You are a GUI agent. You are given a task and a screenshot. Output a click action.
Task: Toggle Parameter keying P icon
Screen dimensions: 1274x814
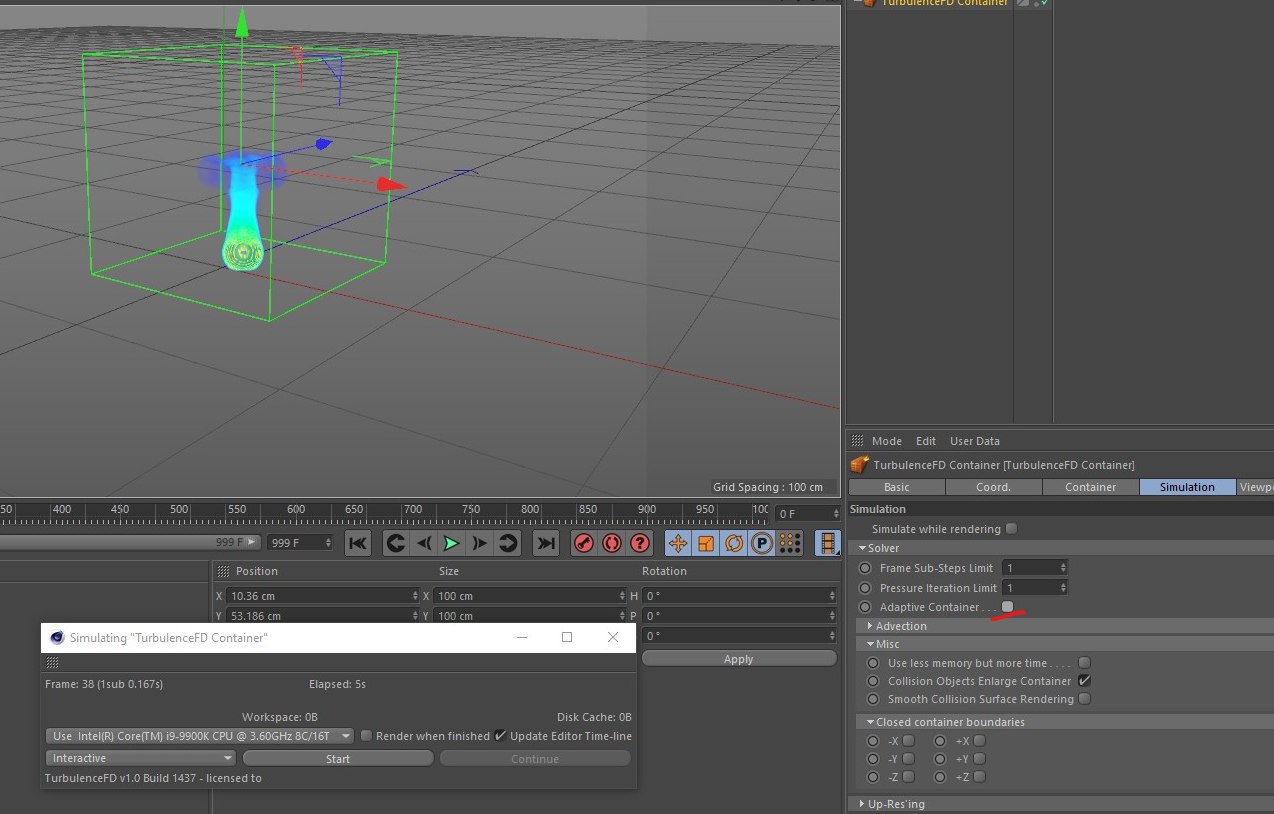pyautogui.click(x=762, y=543)
